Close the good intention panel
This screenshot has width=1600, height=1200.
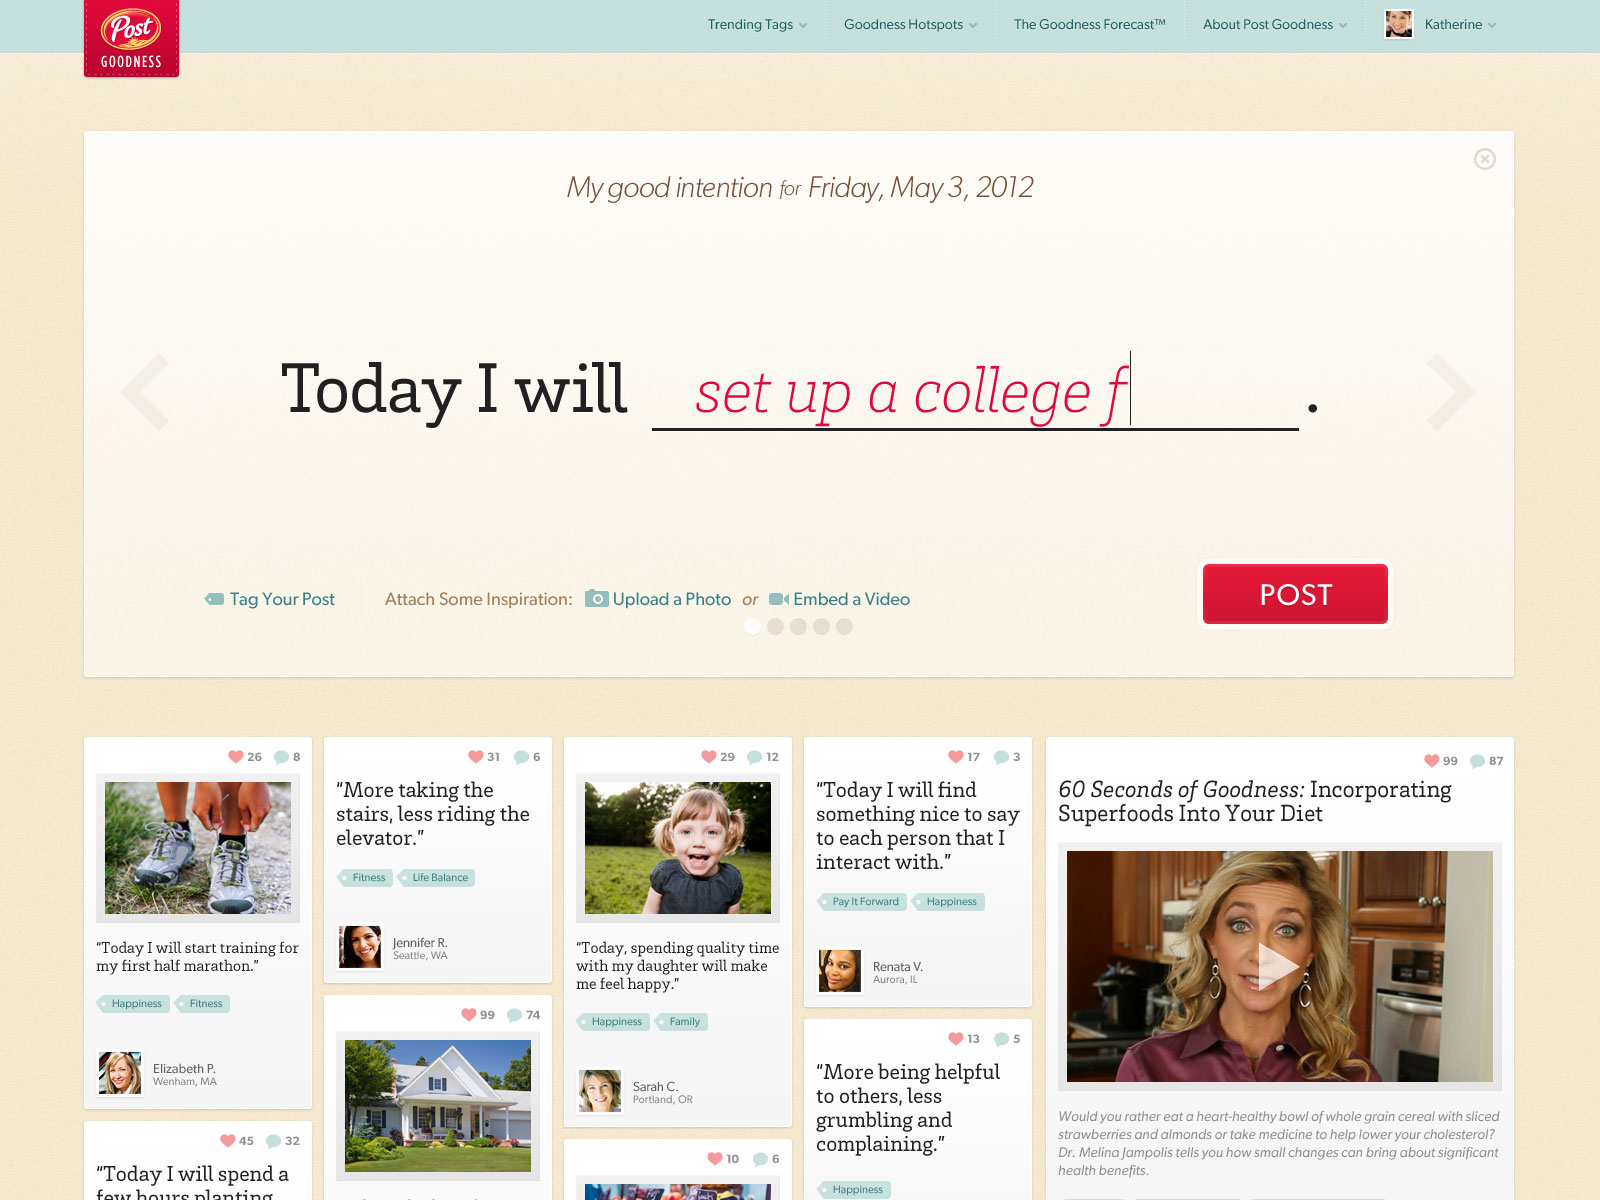[1485, 159]
